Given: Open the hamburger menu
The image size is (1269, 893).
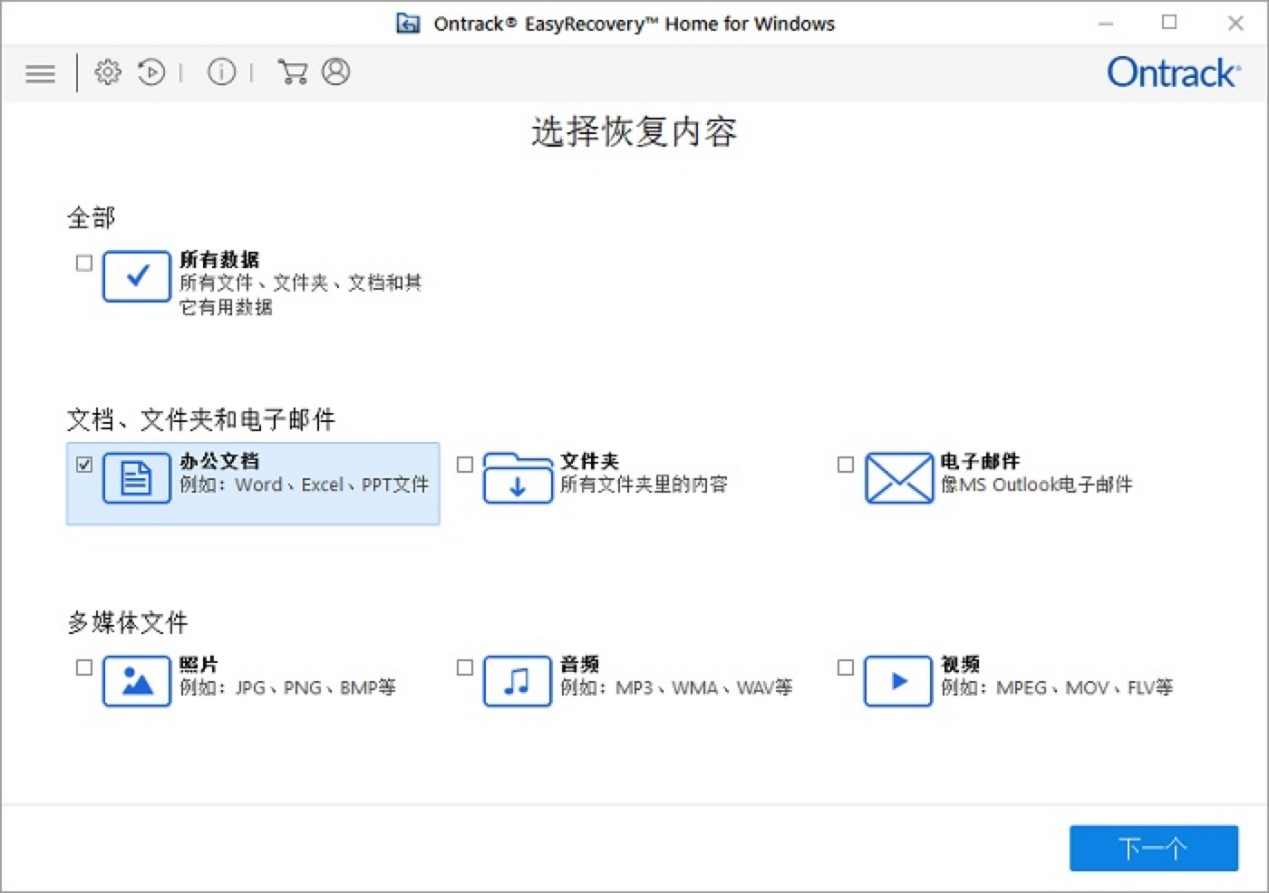Looking at the screenshot, I should tap(40, 73).
